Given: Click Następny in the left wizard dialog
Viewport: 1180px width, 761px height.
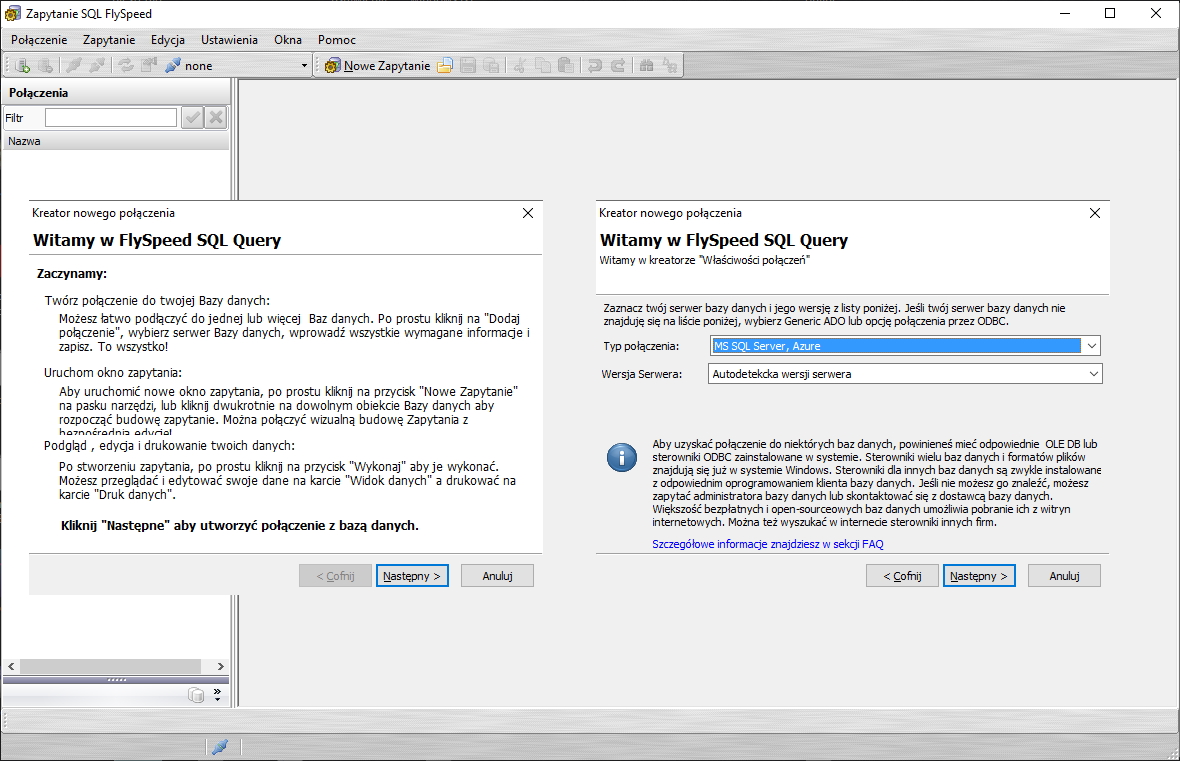Looking at the screenshot, I should point(412,576).
